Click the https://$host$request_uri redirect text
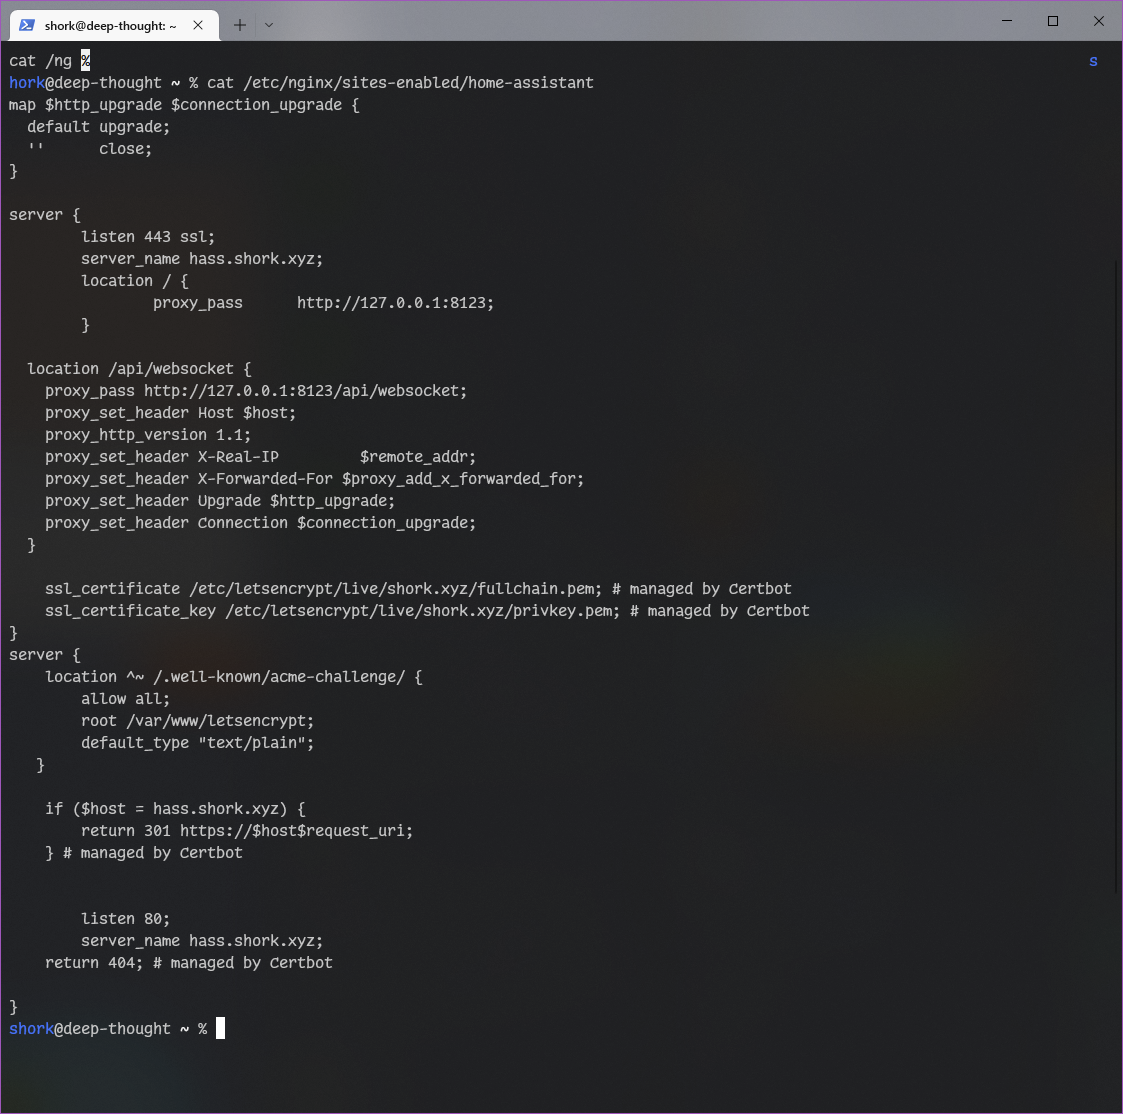Screen dimensions: 1123x1114 coord(296,831)
